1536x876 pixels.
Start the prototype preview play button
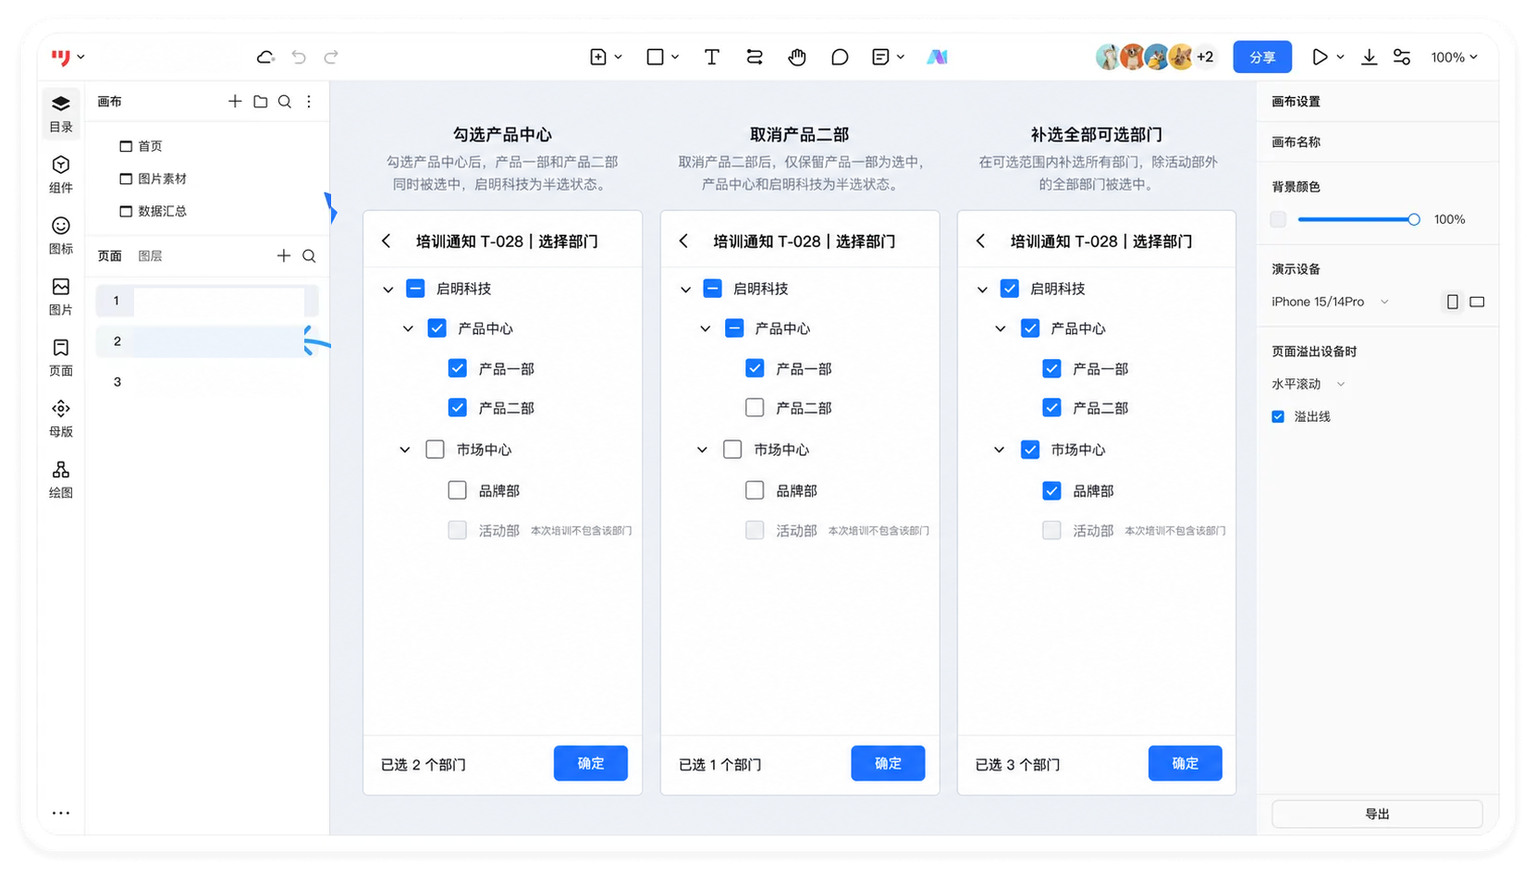click(1320, 57)
